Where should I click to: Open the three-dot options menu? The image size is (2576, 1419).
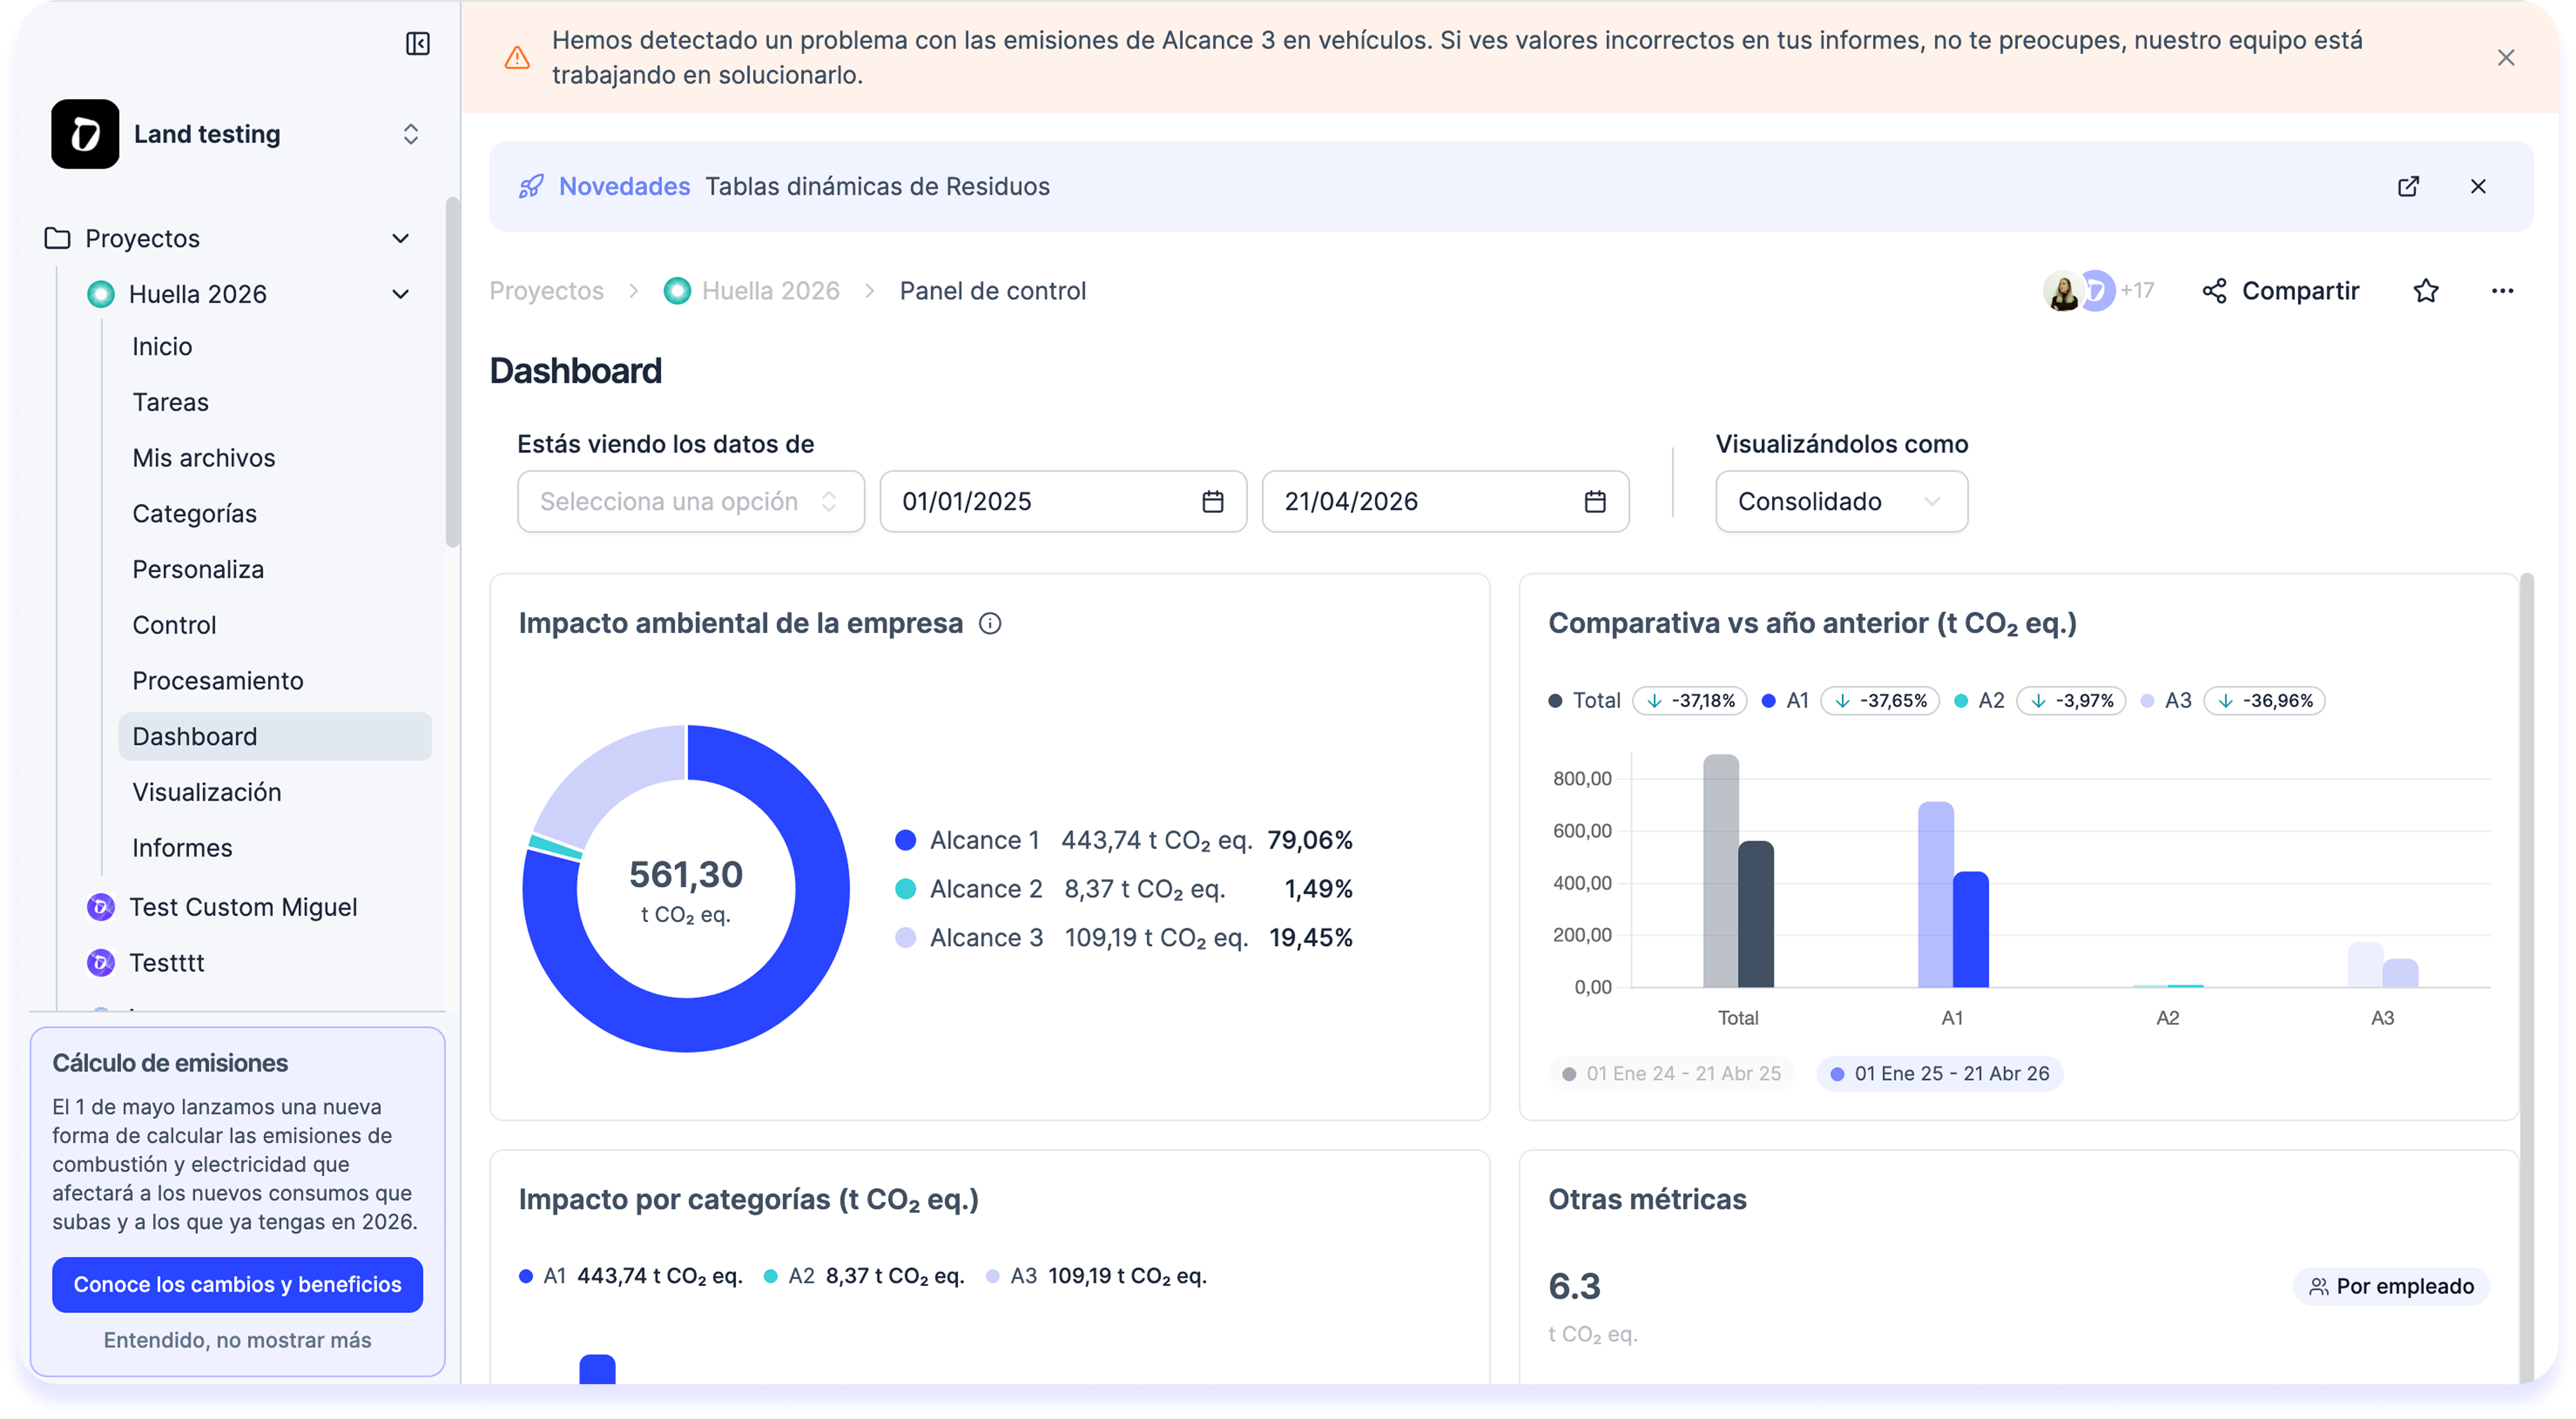2504,291
